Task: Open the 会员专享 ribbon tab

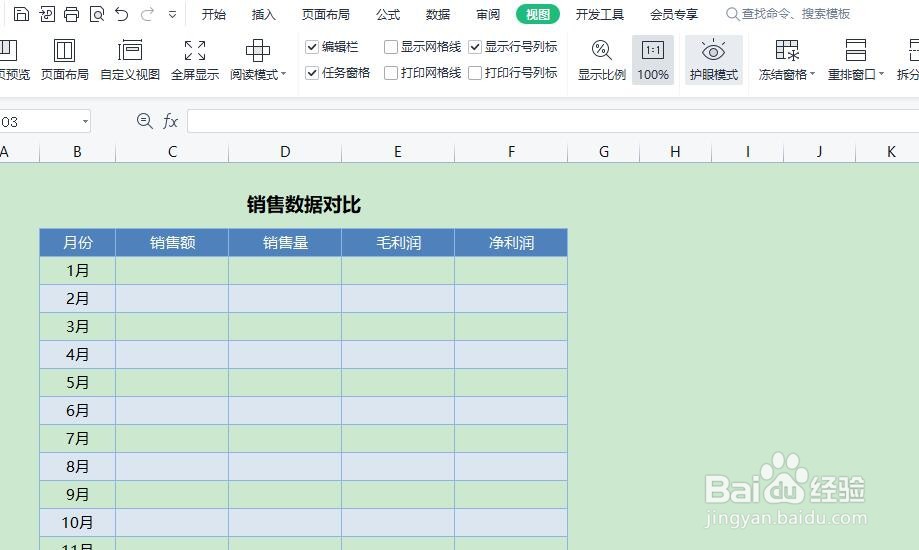Action: [673, 14]
